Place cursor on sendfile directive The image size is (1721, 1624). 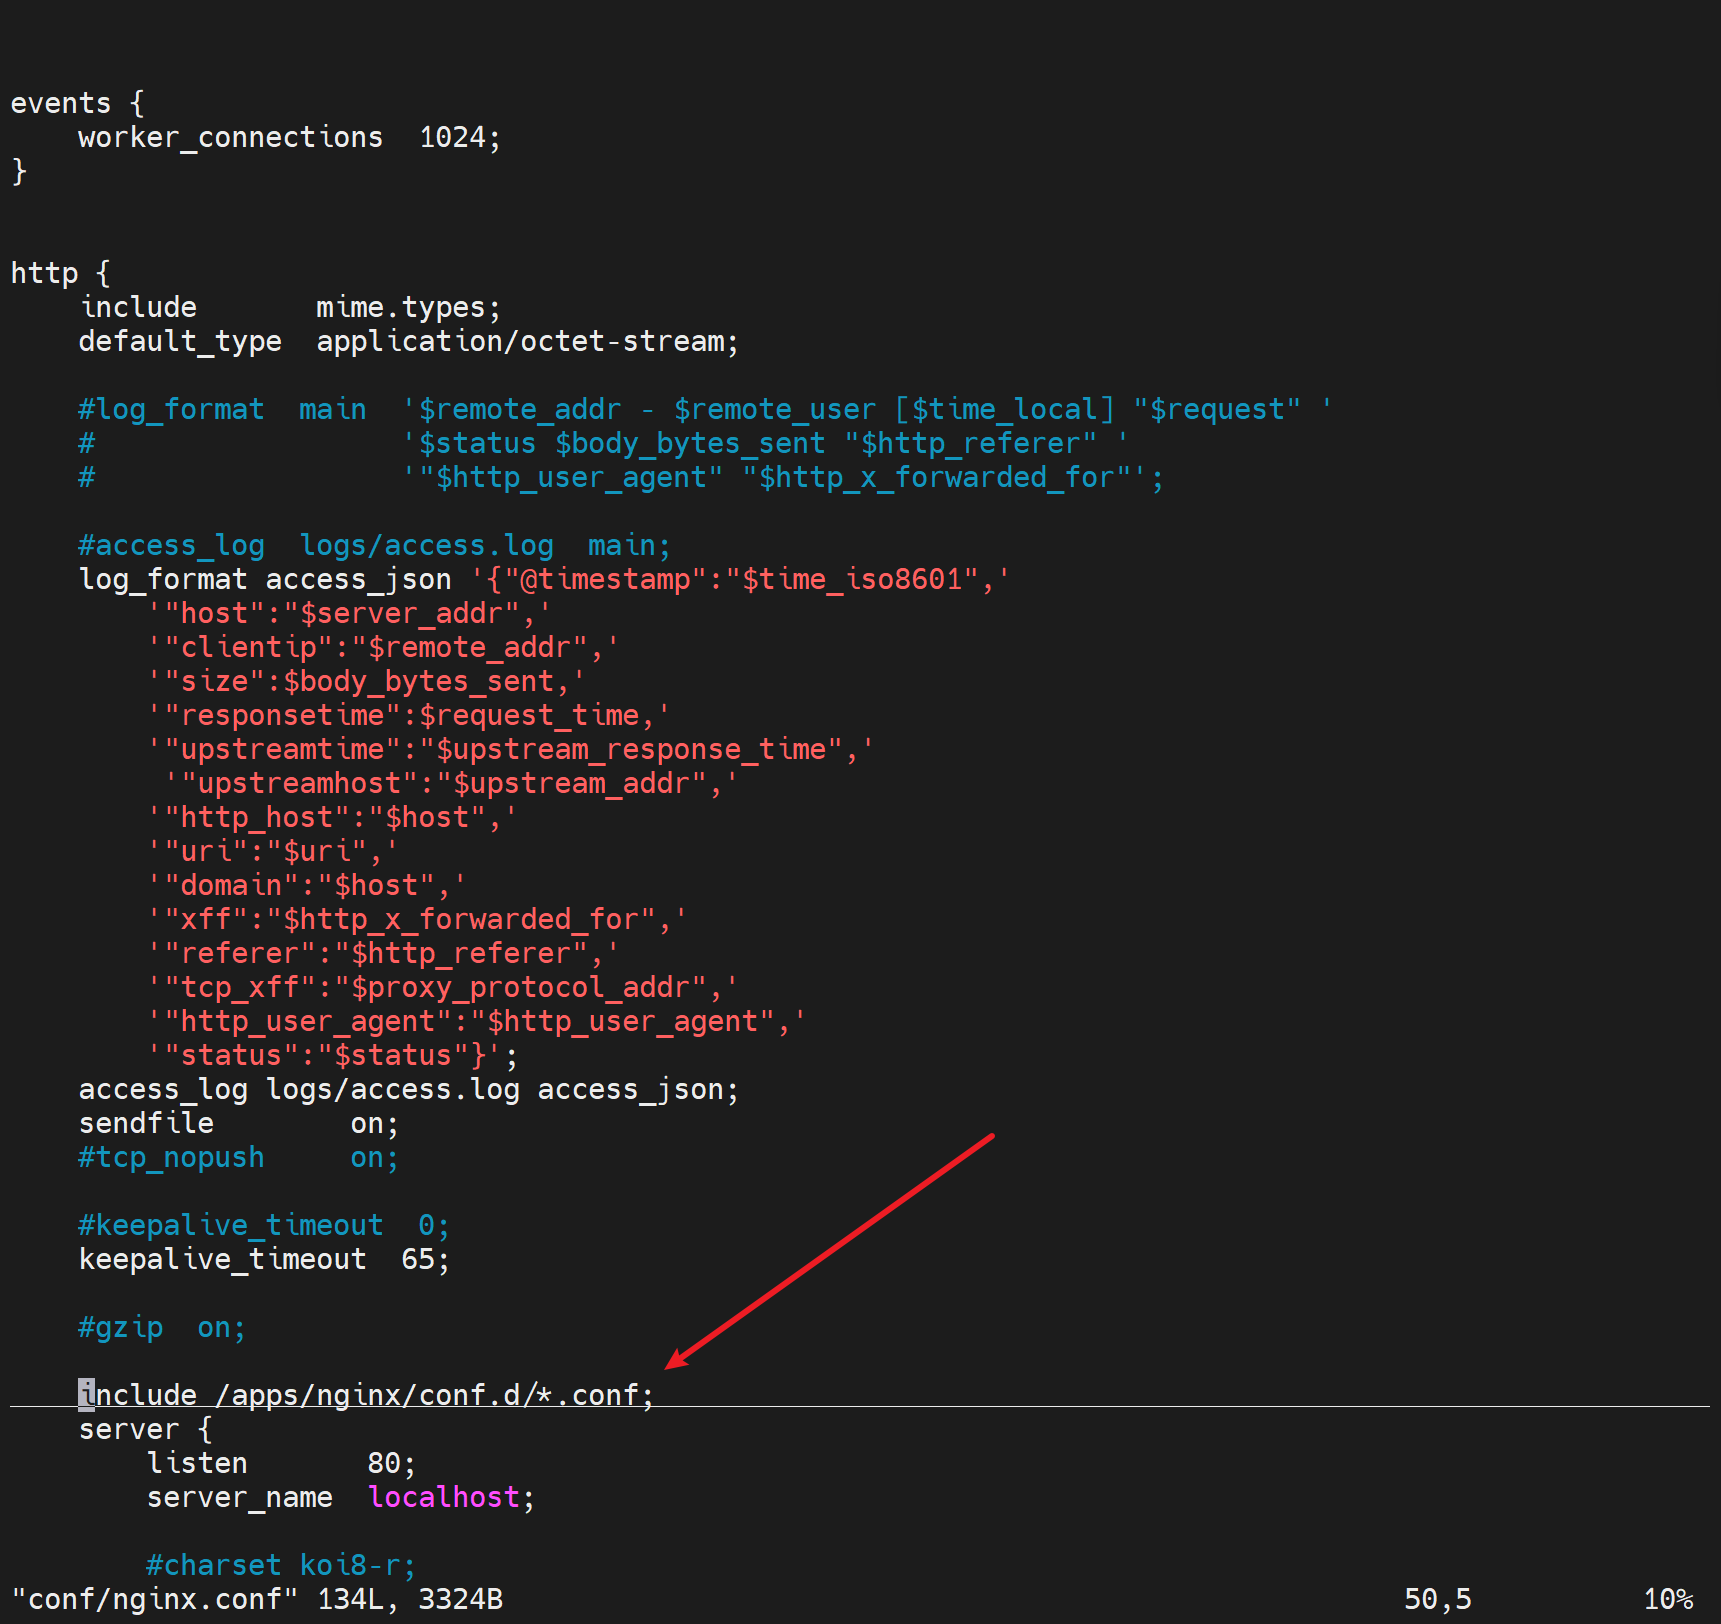point(146,1123)
